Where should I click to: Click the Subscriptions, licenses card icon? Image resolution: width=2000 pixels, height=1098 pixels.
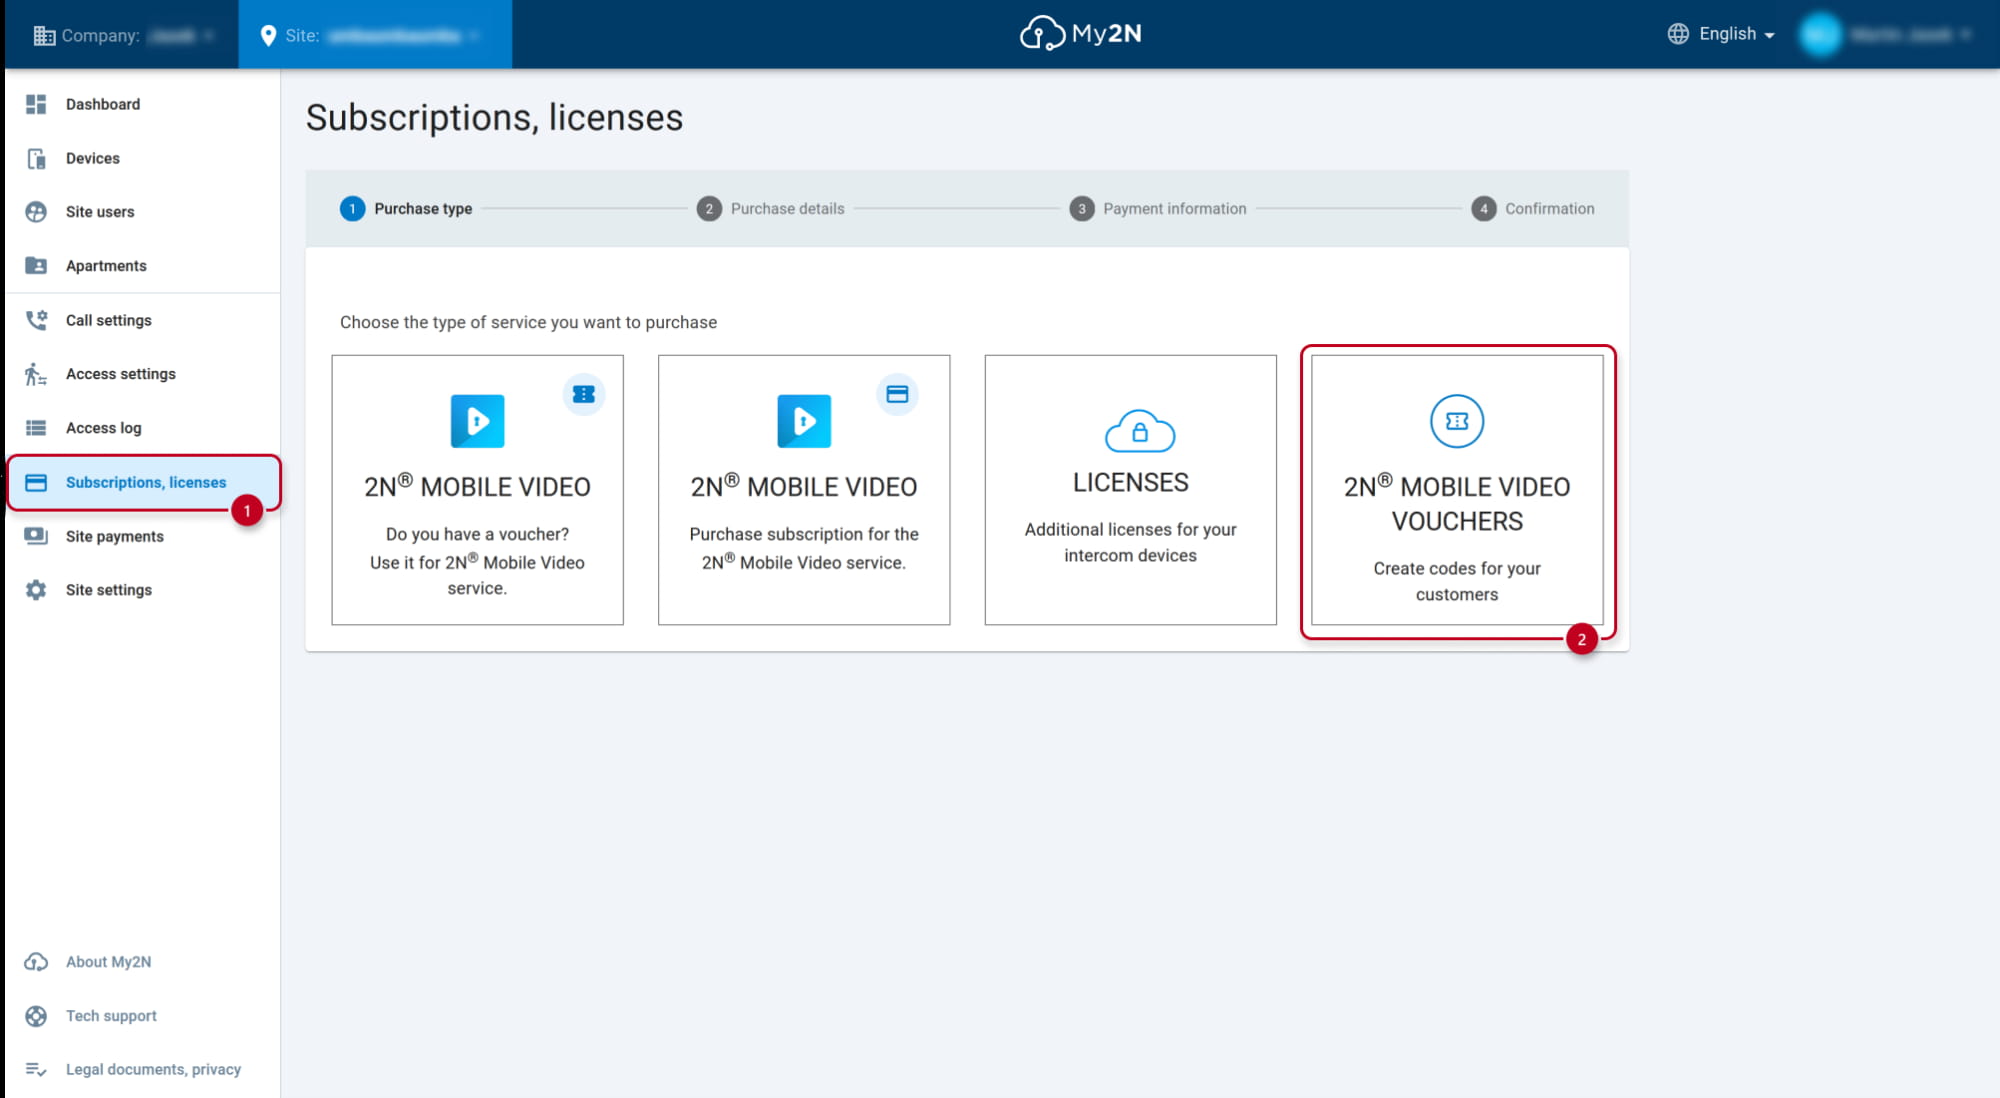pos(36,482)
